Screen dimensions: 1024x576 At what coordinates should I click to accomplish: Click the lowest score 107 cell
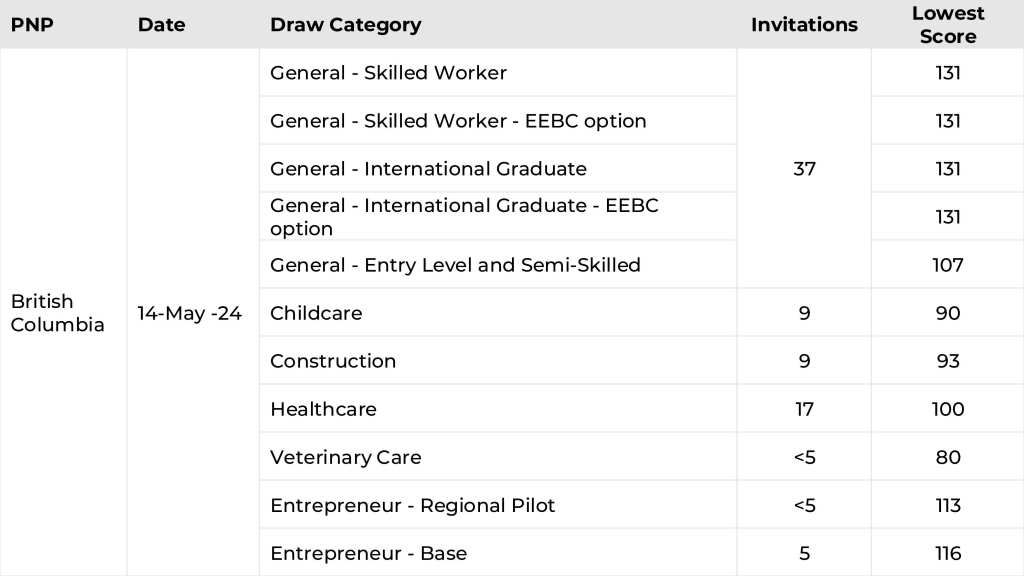pyautogui.click(x=947, y=265)
